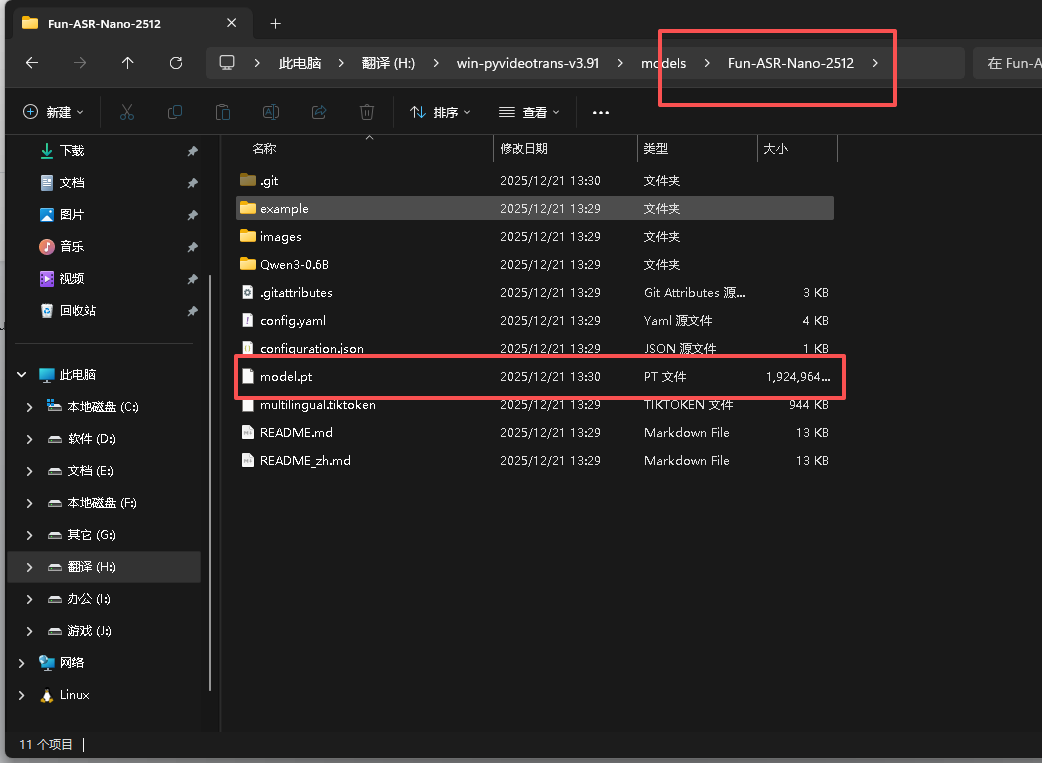Screen dimensions: 1042x763
Task: Open the See more ellipsis menu
Action: point(601,113)
